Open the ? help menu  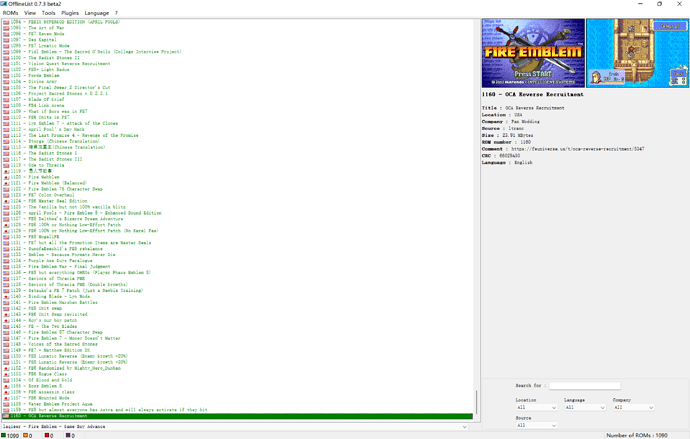(116, 13)
